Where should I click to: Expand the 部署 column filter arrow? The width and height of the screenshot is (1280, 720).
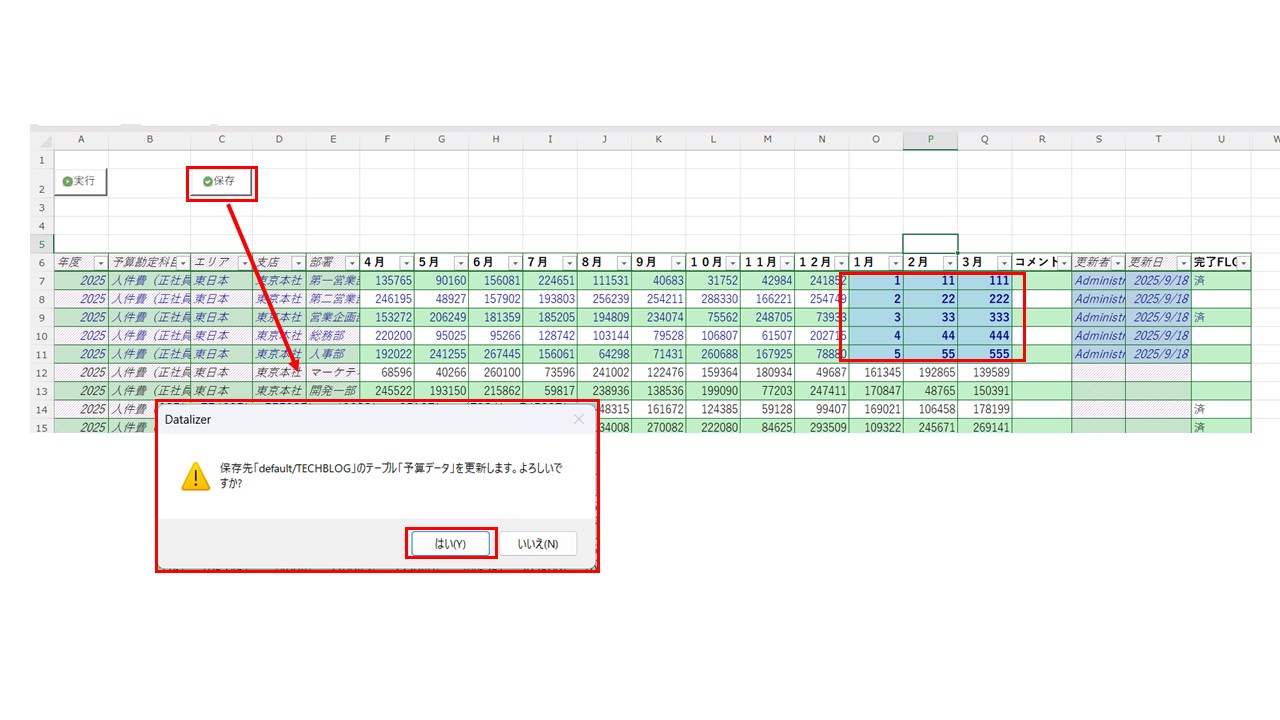coord(351,263)
